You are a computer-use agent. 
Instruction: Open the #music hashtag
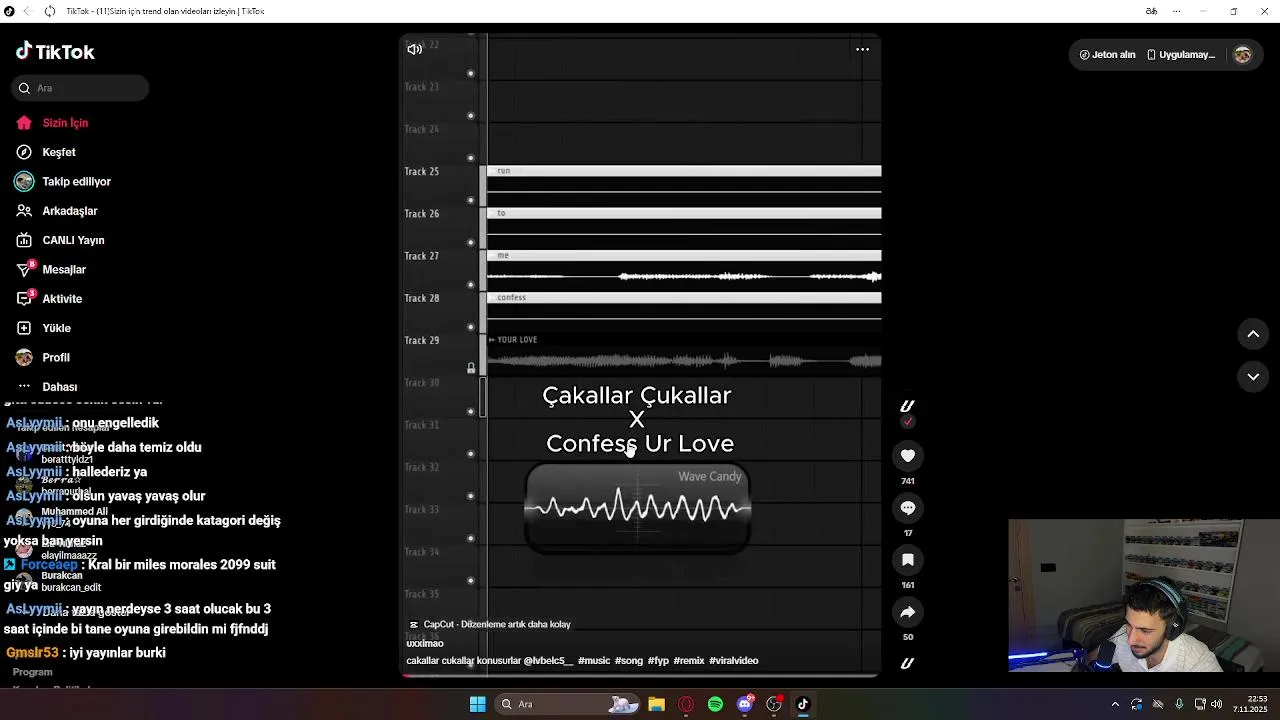pyautogui.click(x=594, y=661)
